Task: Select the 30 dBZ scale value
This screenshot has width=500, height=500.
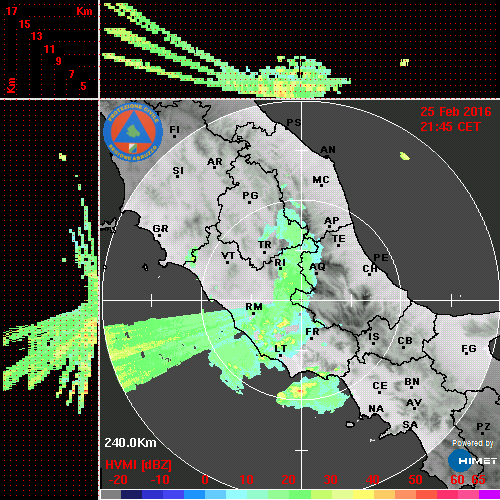Action: (x=330, y=480)
